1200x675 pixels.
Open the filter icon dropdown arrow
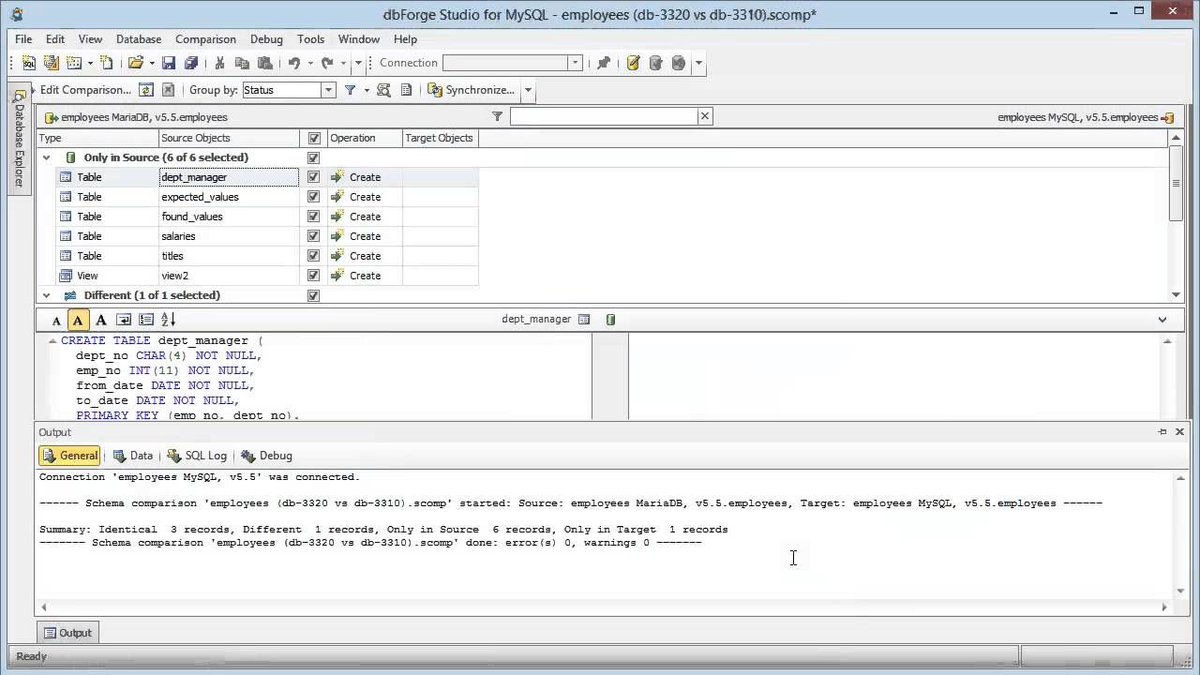click(x=365, y=90)
